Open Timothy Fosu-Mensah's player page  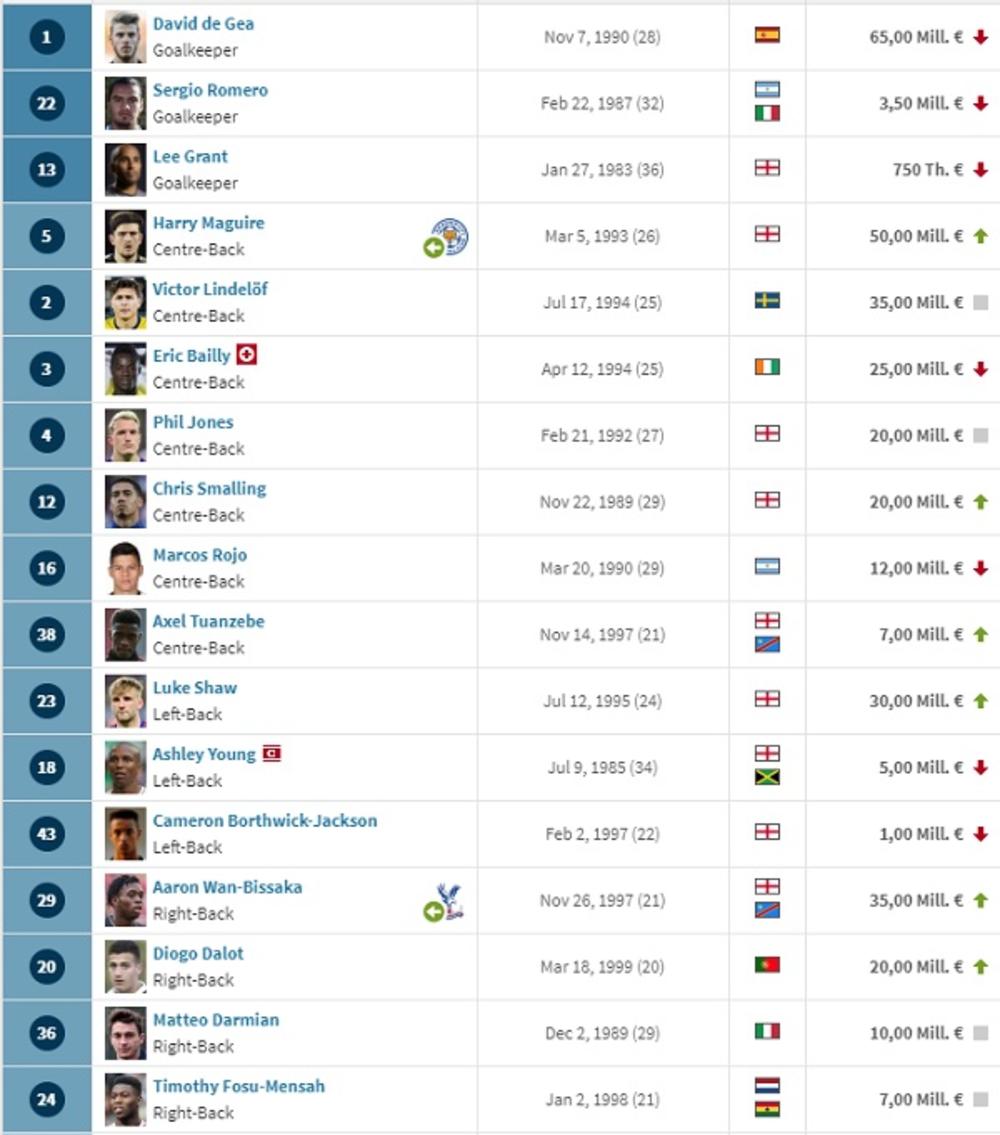click(x=238, y=1086)
